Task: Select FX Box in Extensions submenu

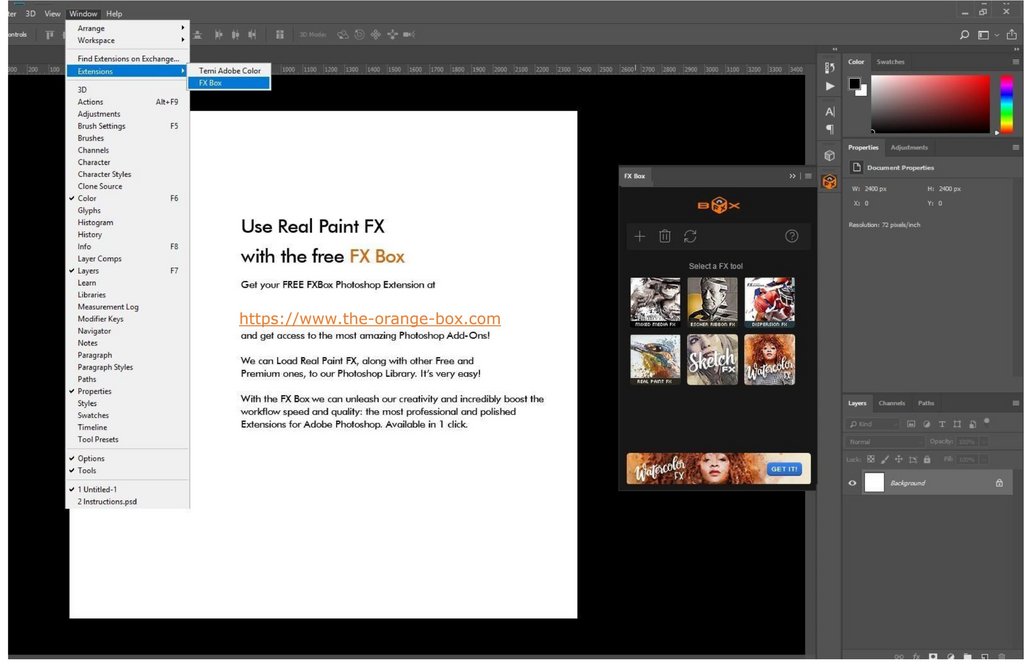Action: pos(210,83)
